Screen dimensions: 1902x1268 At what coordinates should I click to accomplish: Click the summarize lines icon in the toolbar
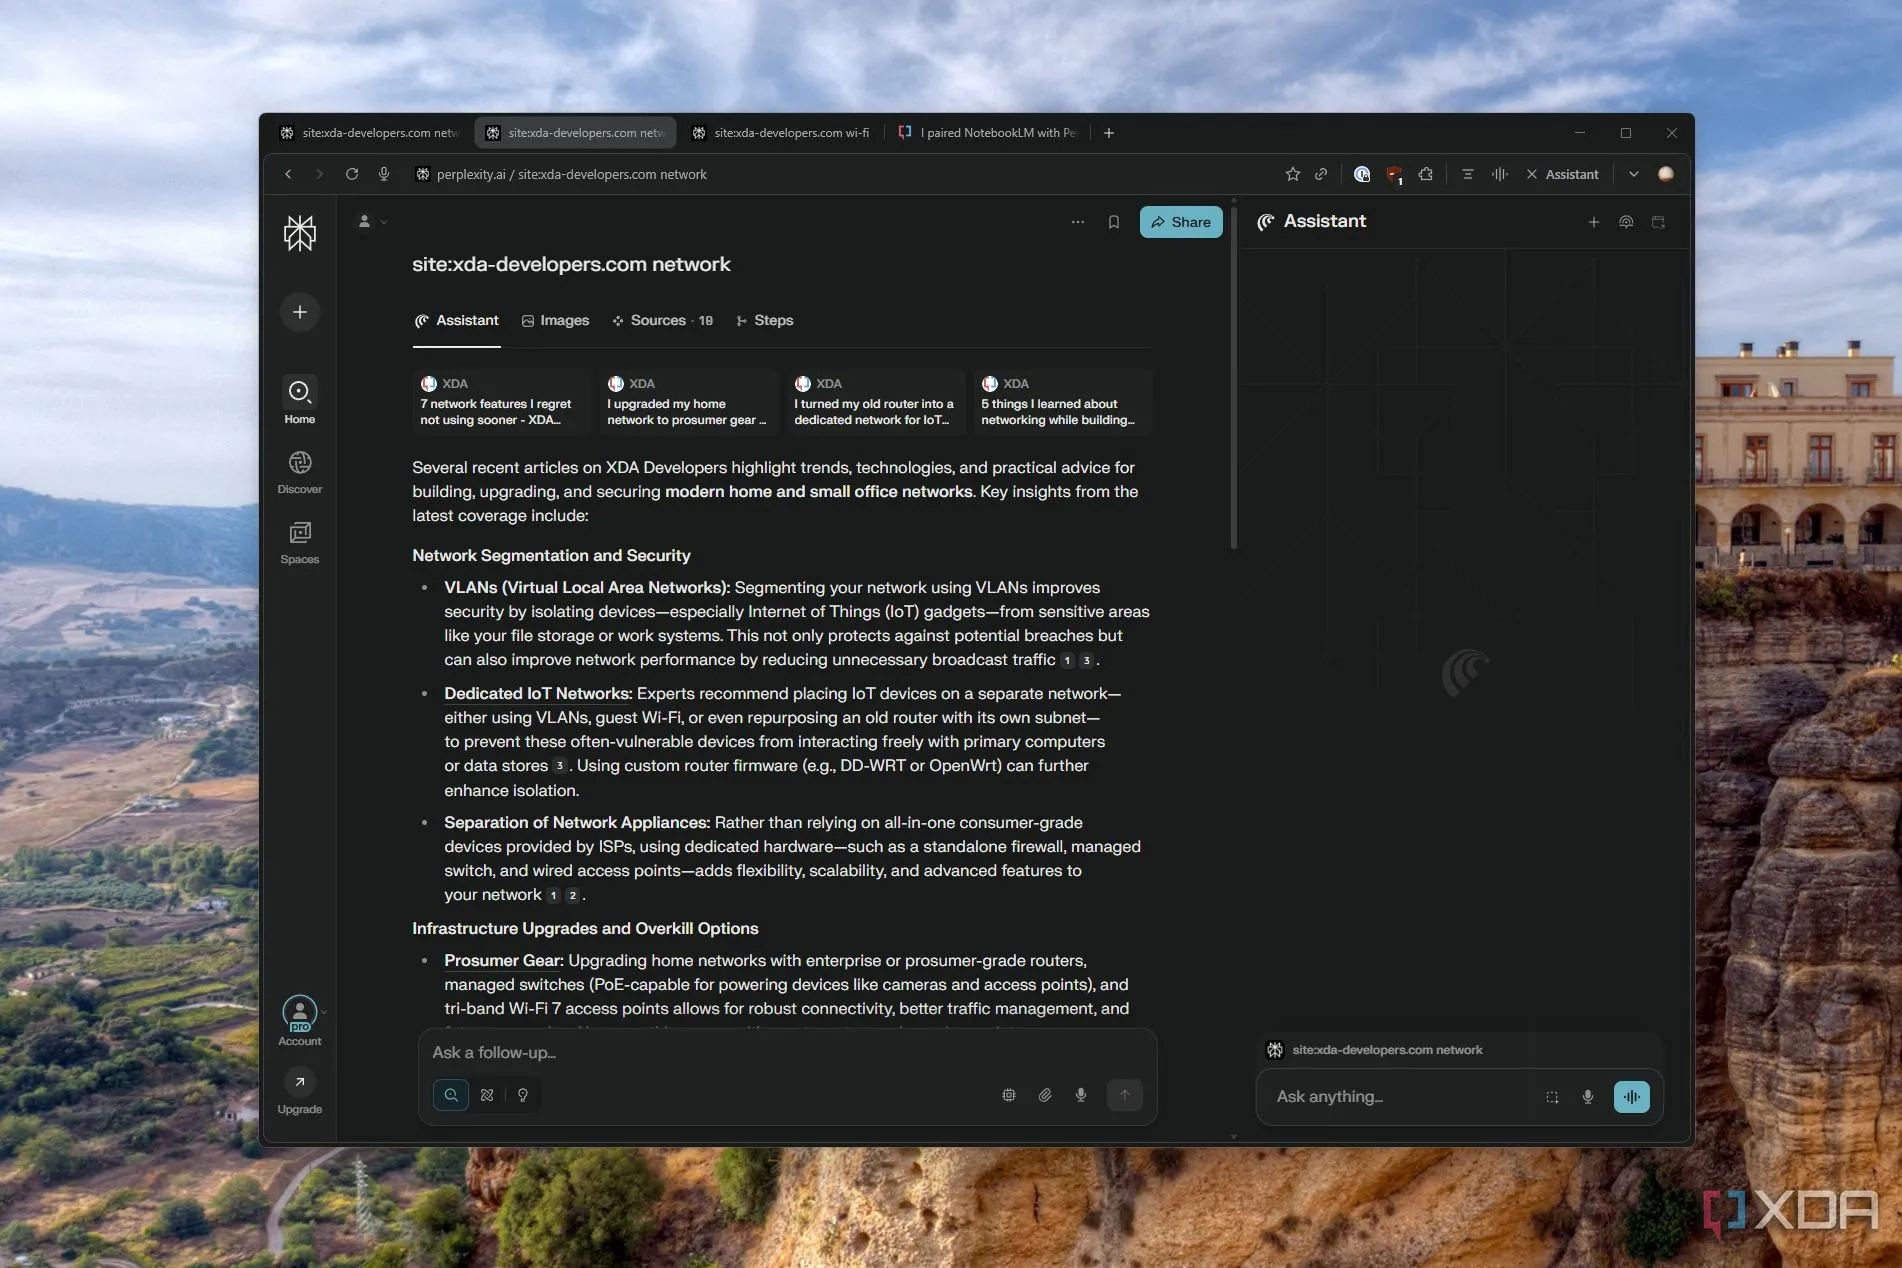[x=1468, y=174]
